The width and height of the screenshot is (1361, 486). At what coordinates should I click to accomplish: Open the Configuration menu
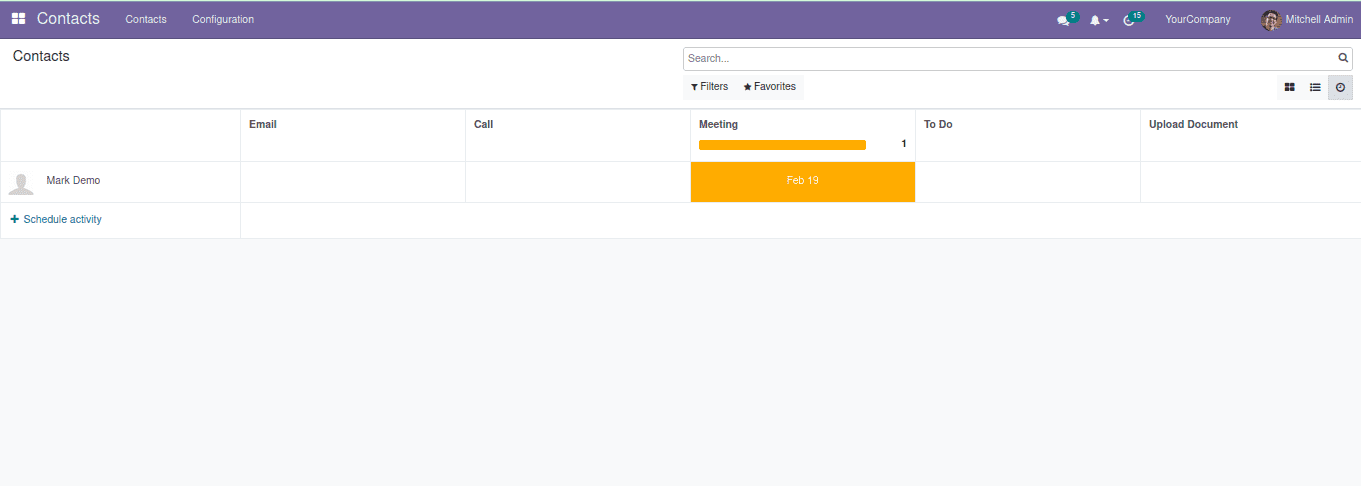223,19
